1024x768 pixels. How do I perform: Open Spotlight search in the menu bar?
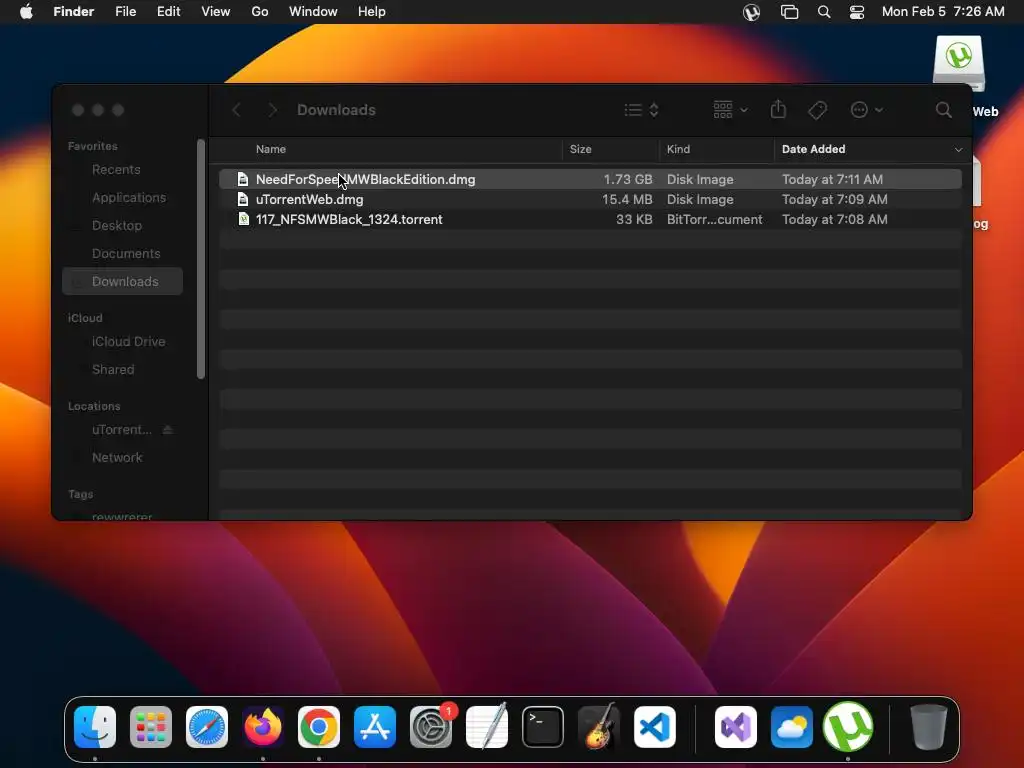824,12
